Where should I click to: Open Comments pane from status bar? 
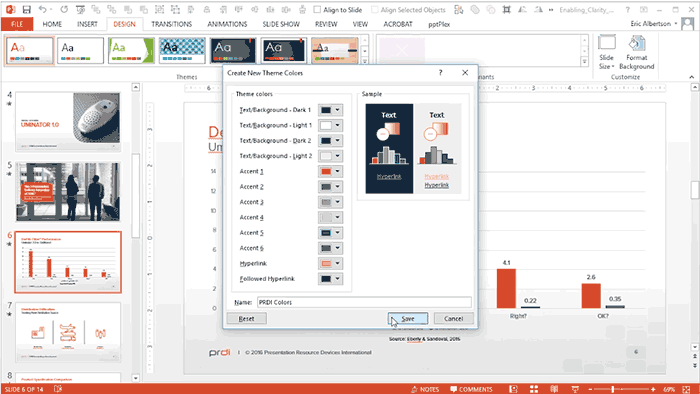pos(471,389)
